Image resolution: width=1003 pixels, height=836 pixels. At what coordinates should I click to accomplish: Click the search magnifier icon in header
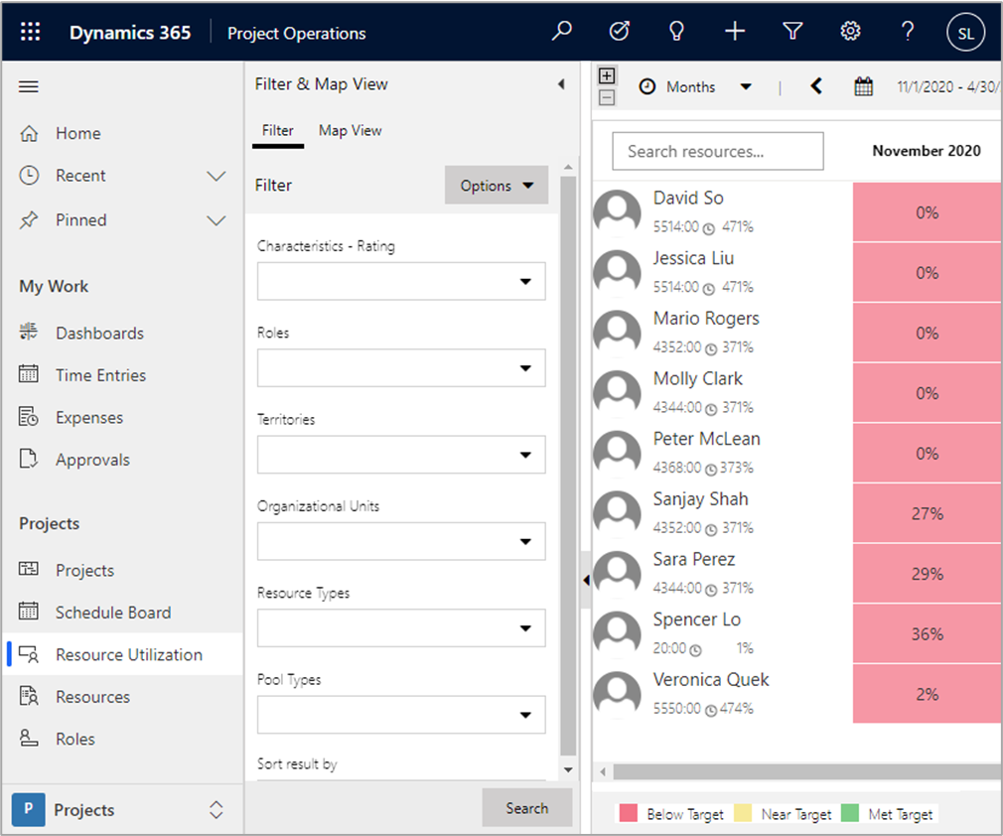coord(561,31)
